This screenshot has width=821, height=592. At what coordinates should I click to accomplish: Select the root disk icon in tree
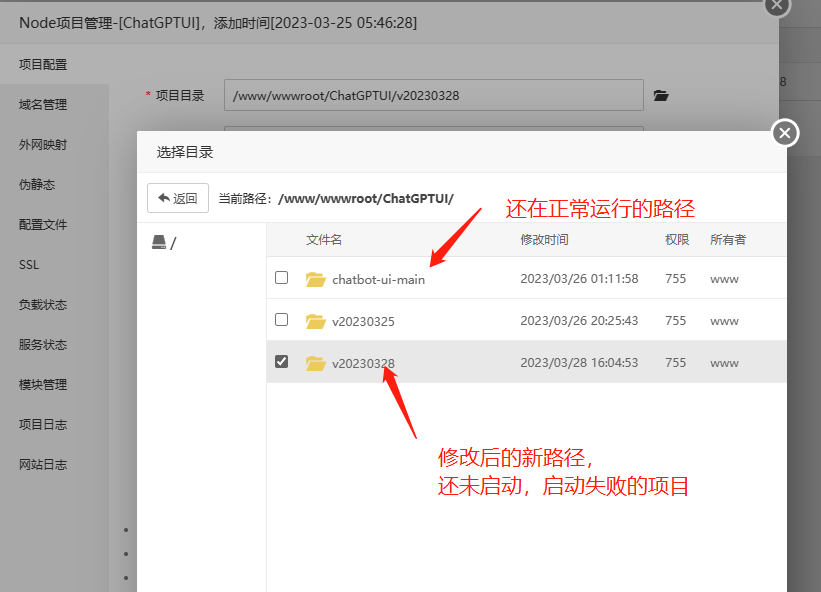pyautogui.click(x=159, y=242)
